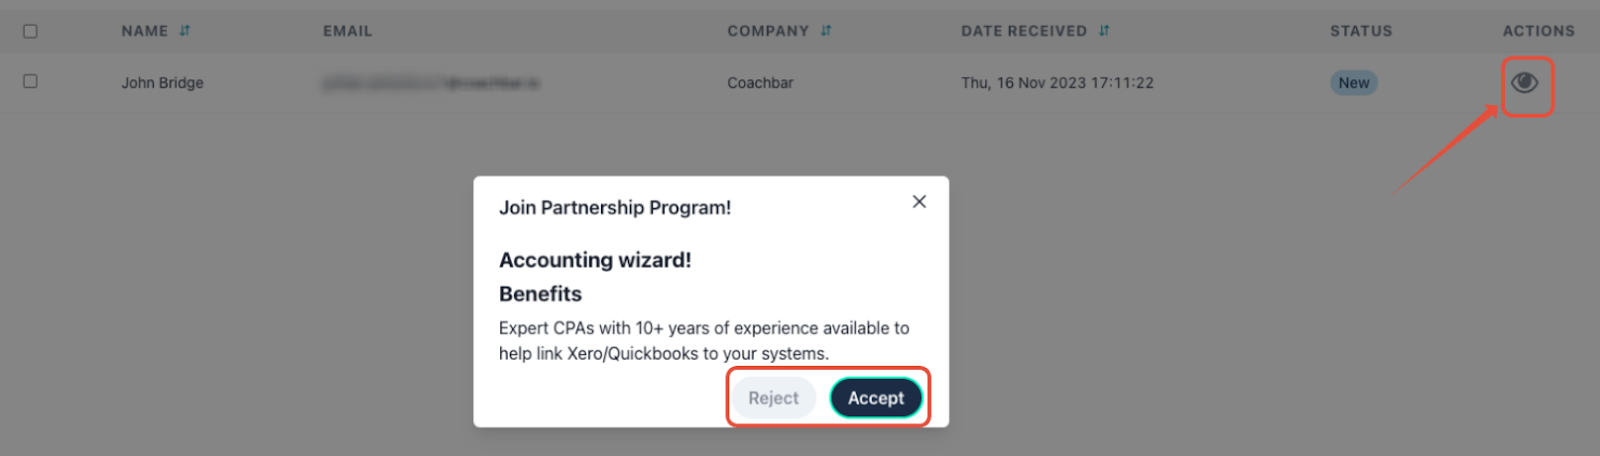Sort by date received using sort arrows icon
This screenshot has width=1600, height=456.
(1104, 31)
